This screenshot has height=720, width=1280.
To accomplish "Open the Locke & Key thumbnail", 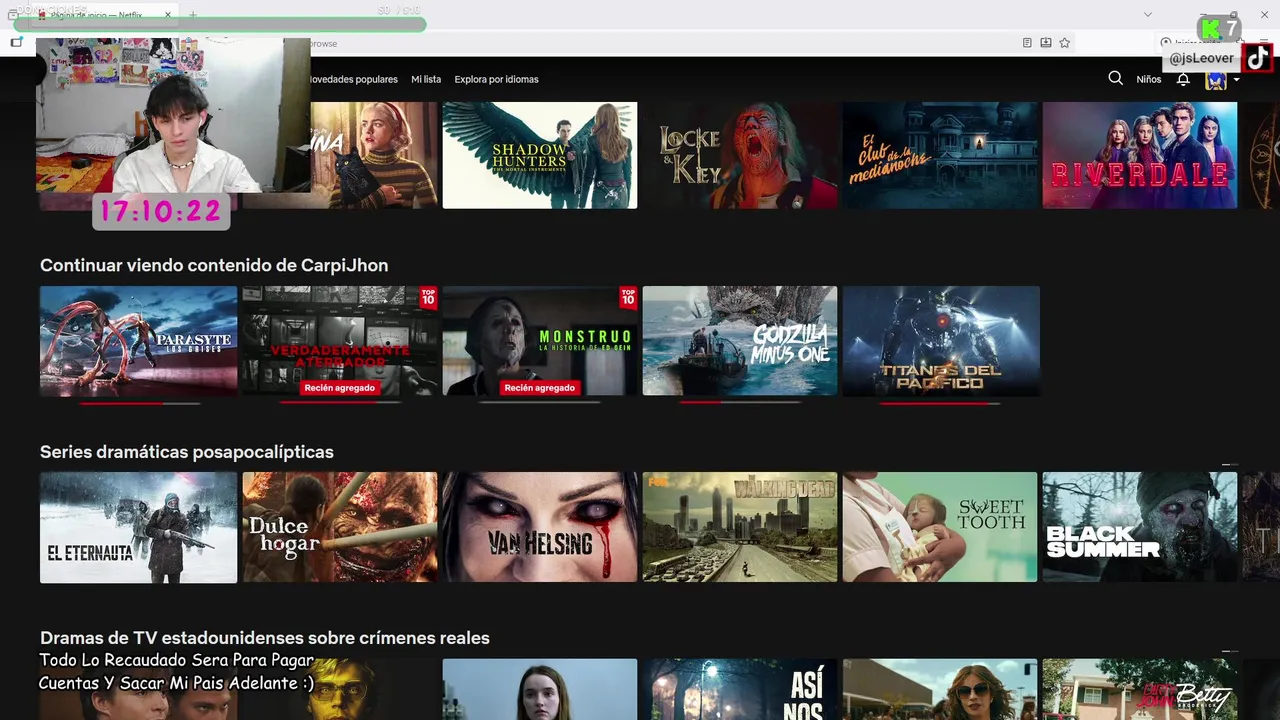I will coord(740,155).
